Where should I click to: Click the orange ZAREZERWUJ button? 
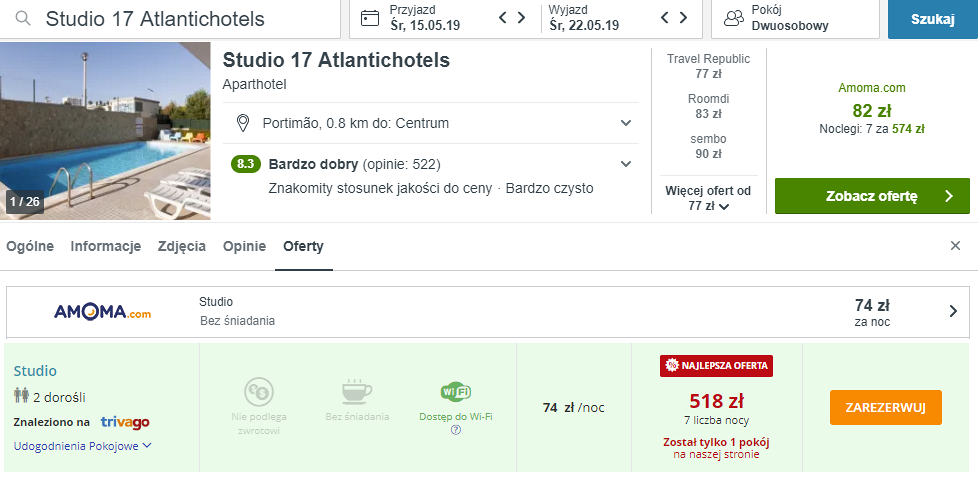(885, 407)
